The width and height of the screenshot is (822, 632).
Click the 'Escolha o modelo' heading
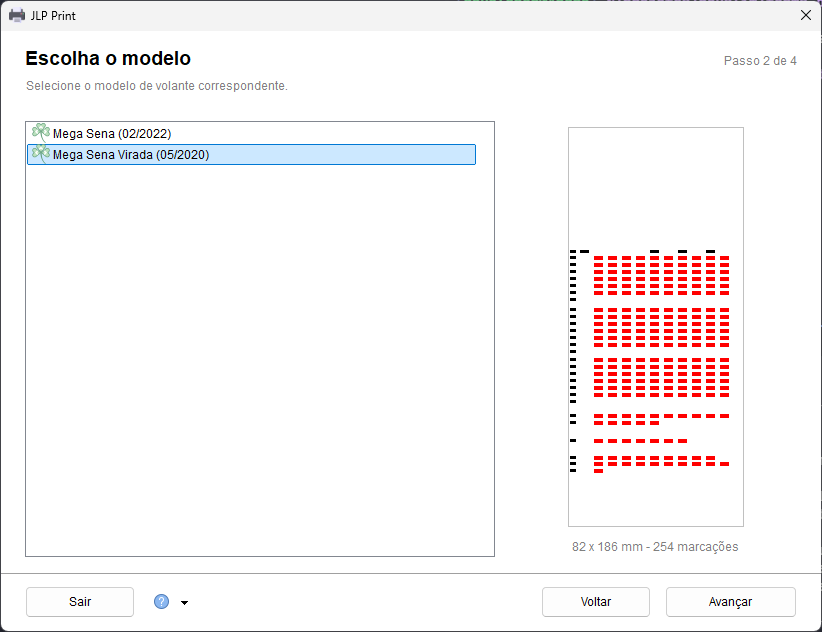[x=108, y=58]
